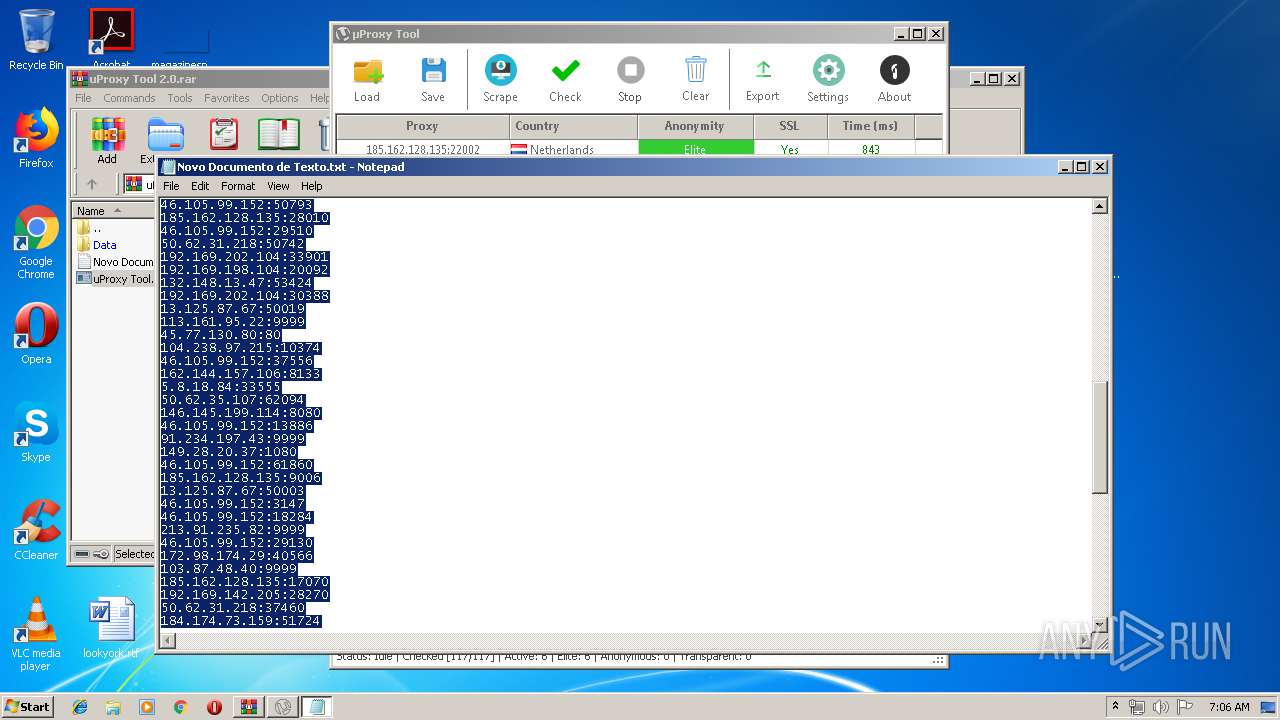Show hidden system tray icons
Viewport: 1280px width, 720px height.
[x=1116, y=707]
